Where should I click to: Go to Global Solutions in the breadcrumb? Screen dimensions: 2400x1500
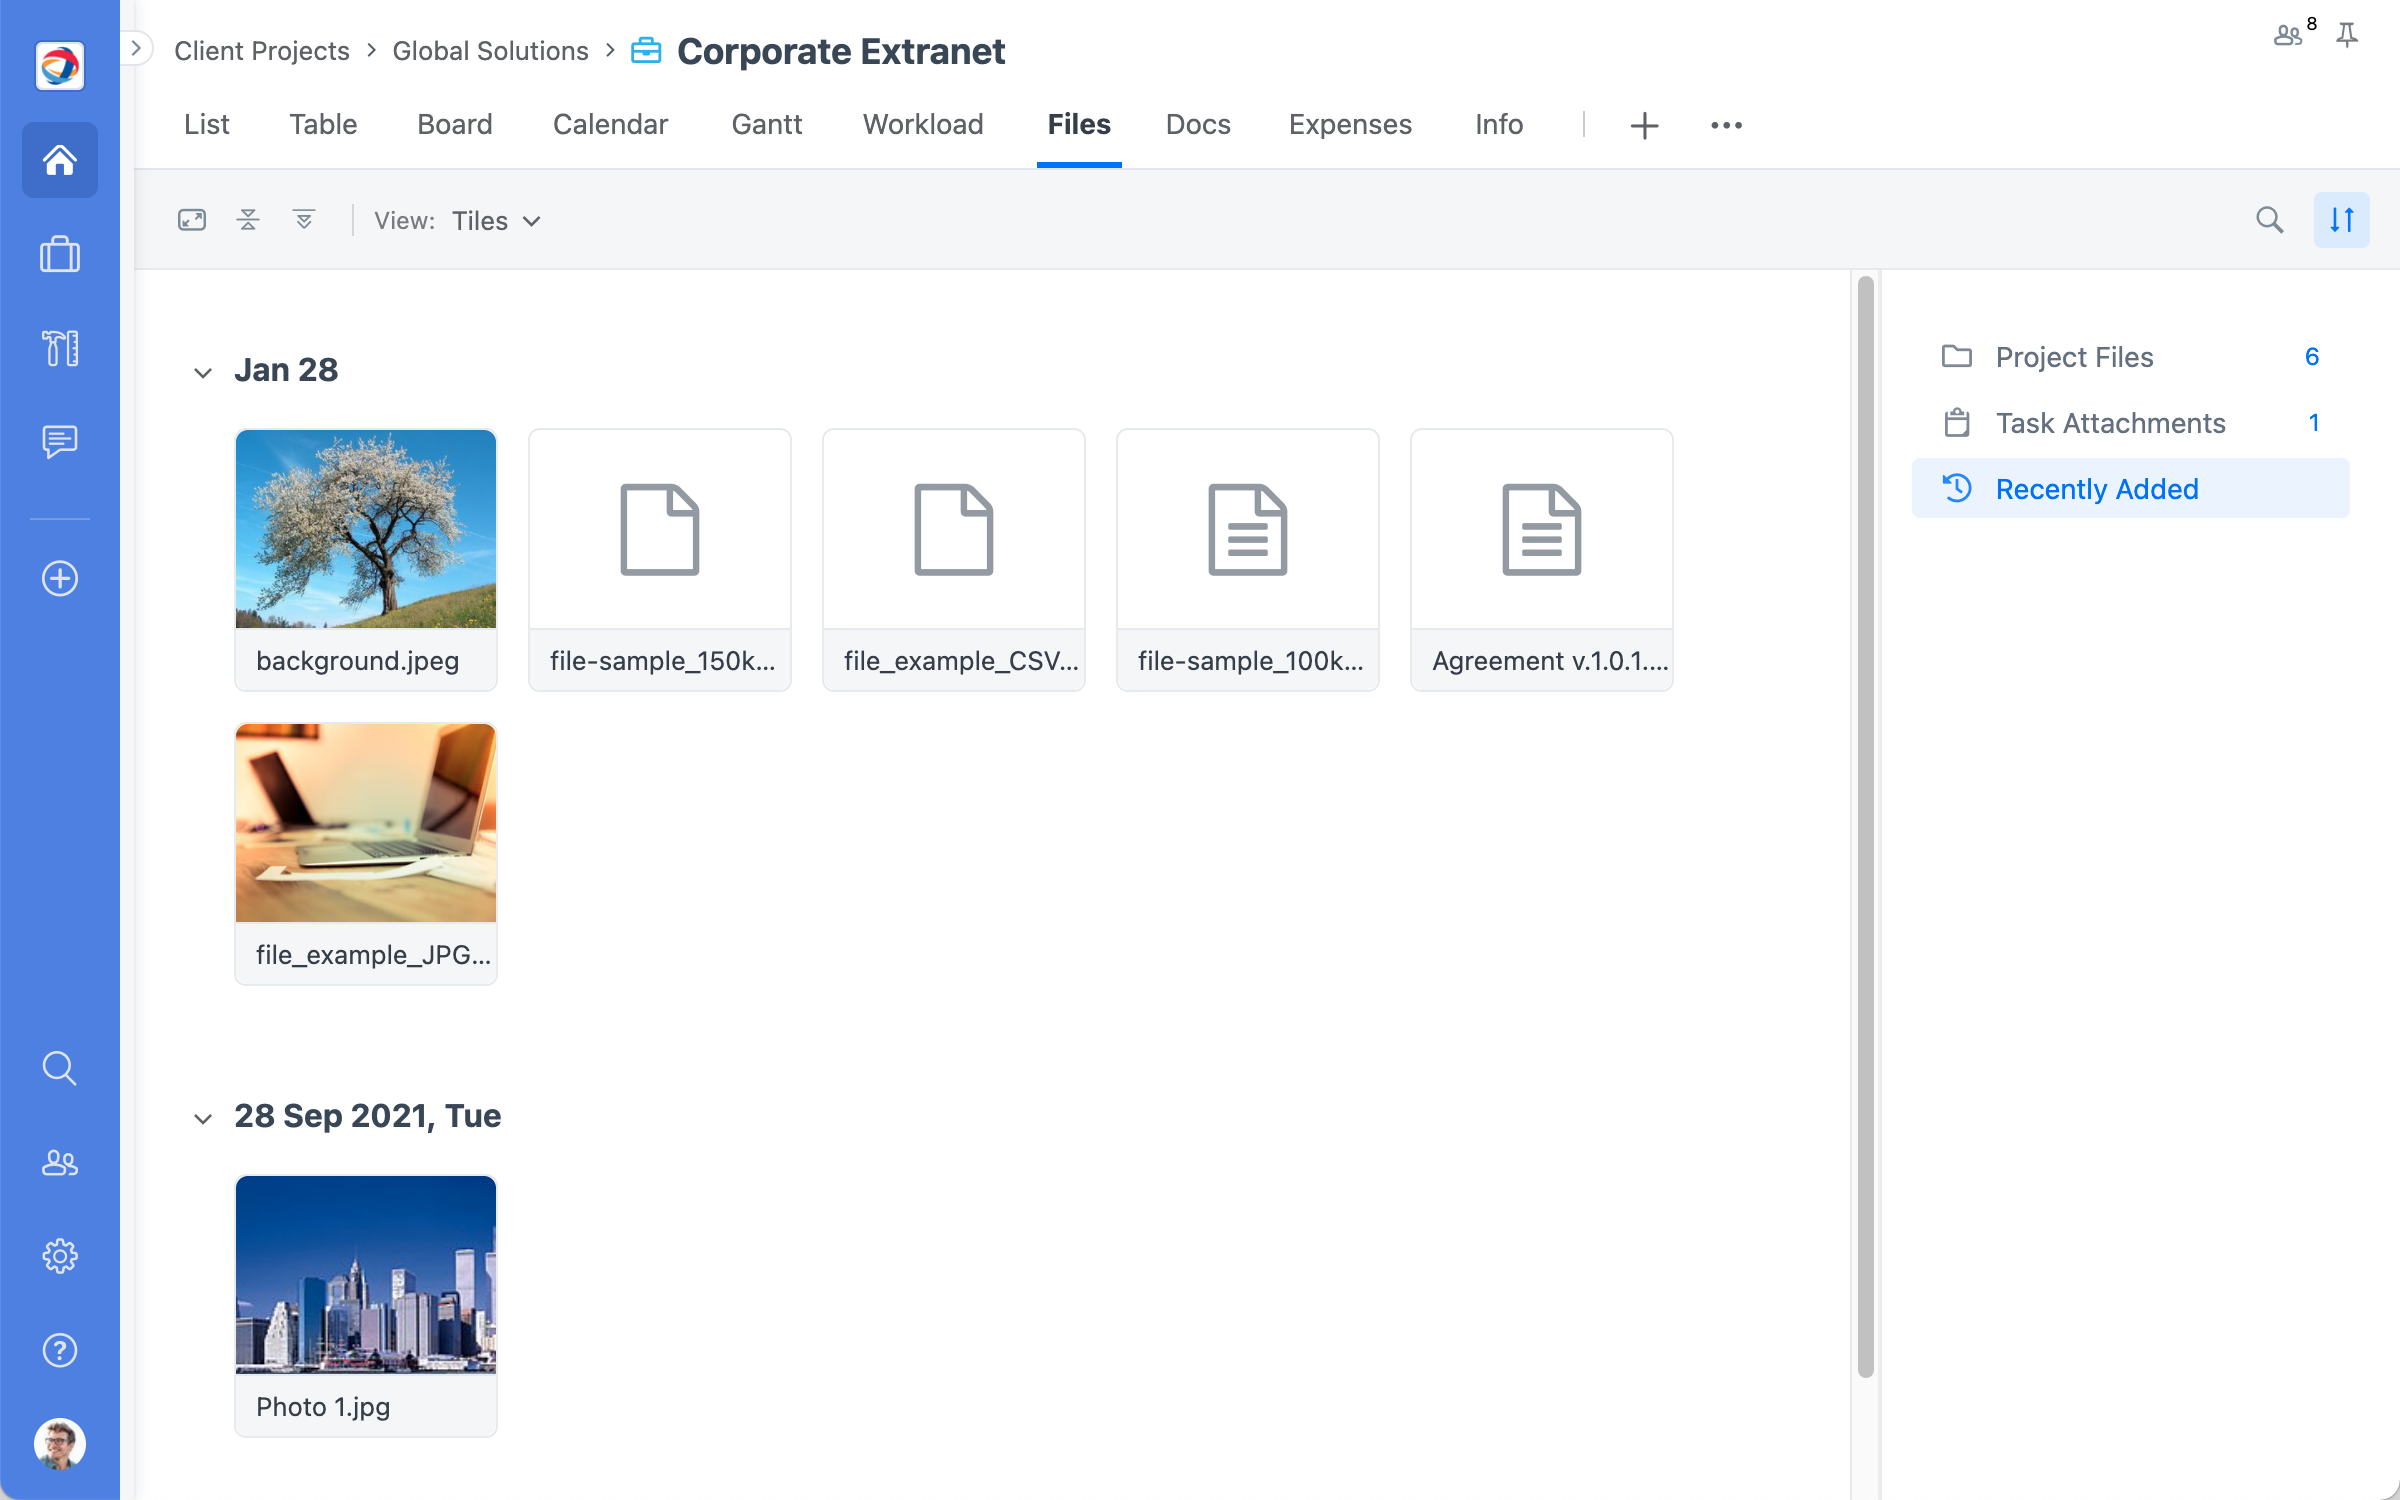(x=490, y=50)
